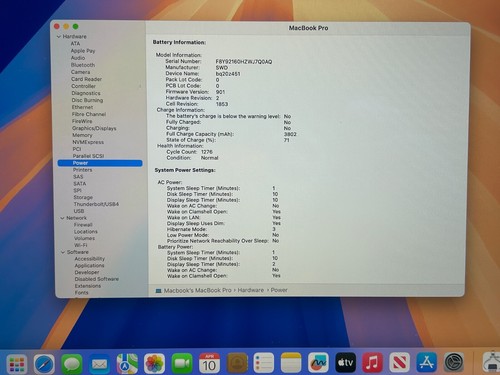Open Maps from the Dock
The height and width of the screenshot is (375, 500).
click(x=127, y=364)
